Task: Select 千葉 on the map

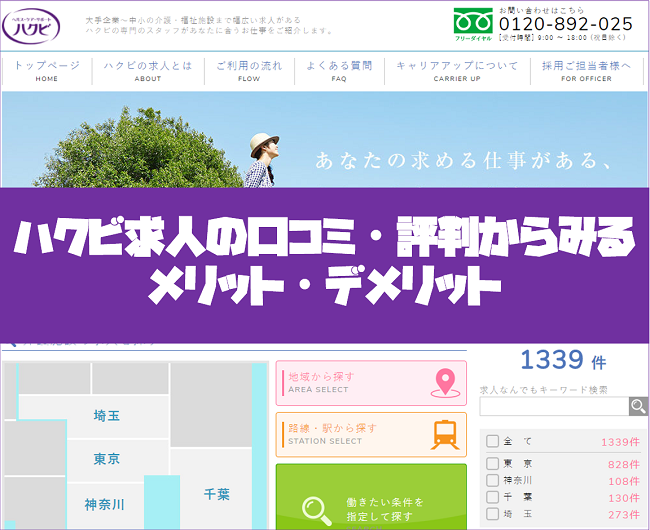Action: [216, 494]
